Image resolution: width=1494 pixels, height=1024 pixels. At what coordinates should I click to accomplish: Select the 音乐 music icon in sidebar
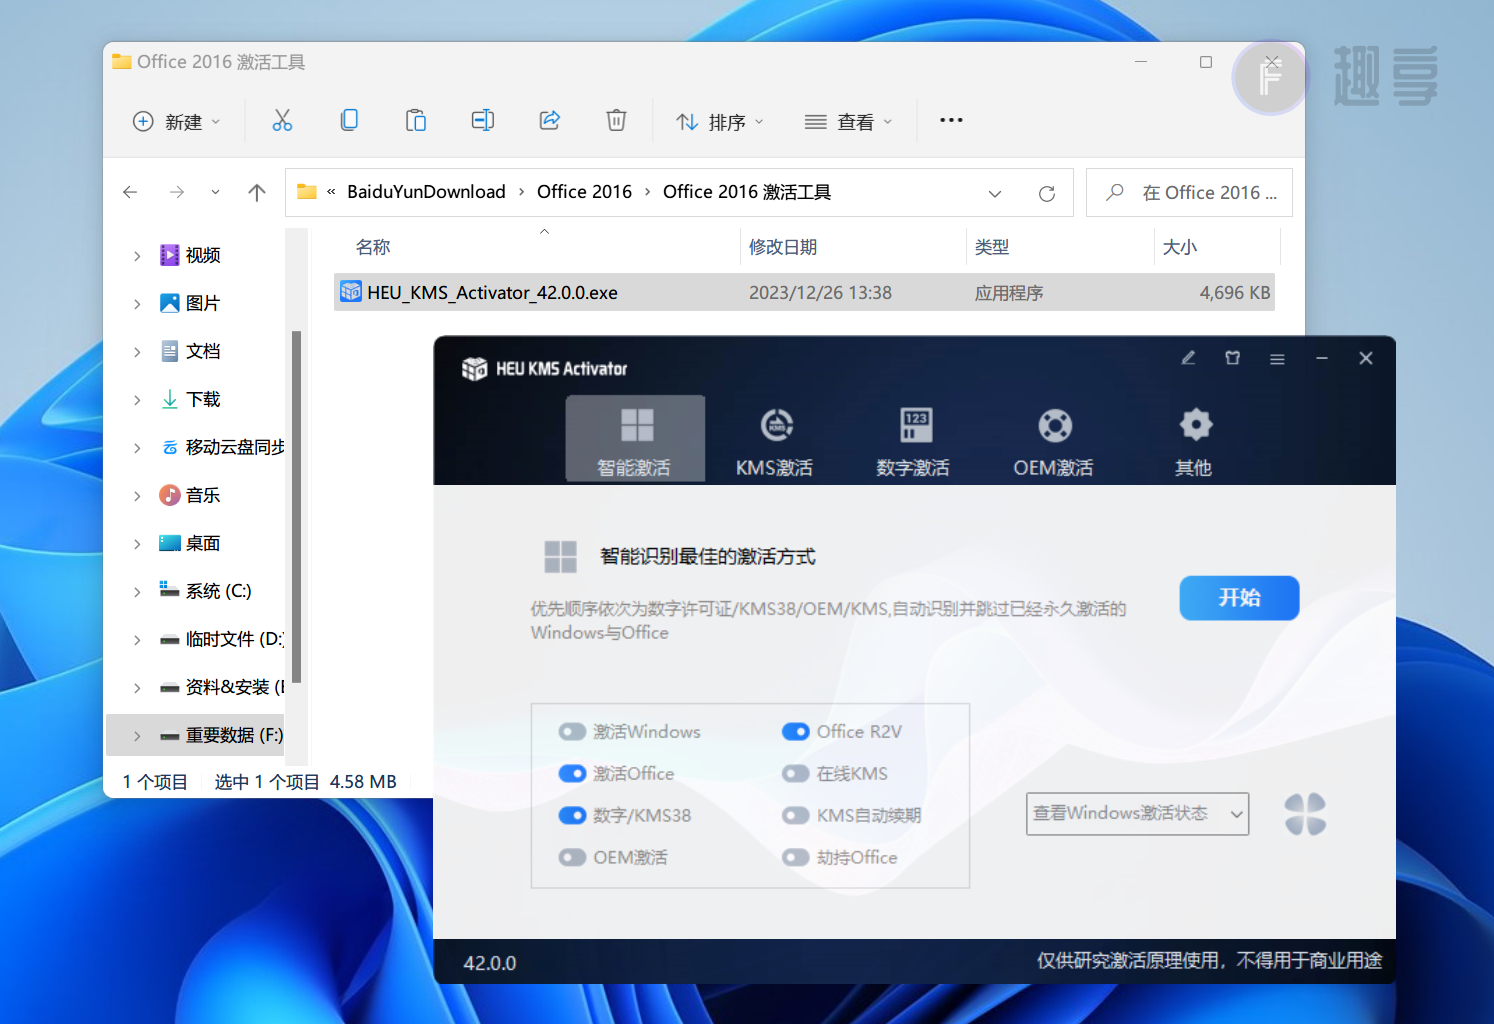pyautogui.click(x=170, y=495)
